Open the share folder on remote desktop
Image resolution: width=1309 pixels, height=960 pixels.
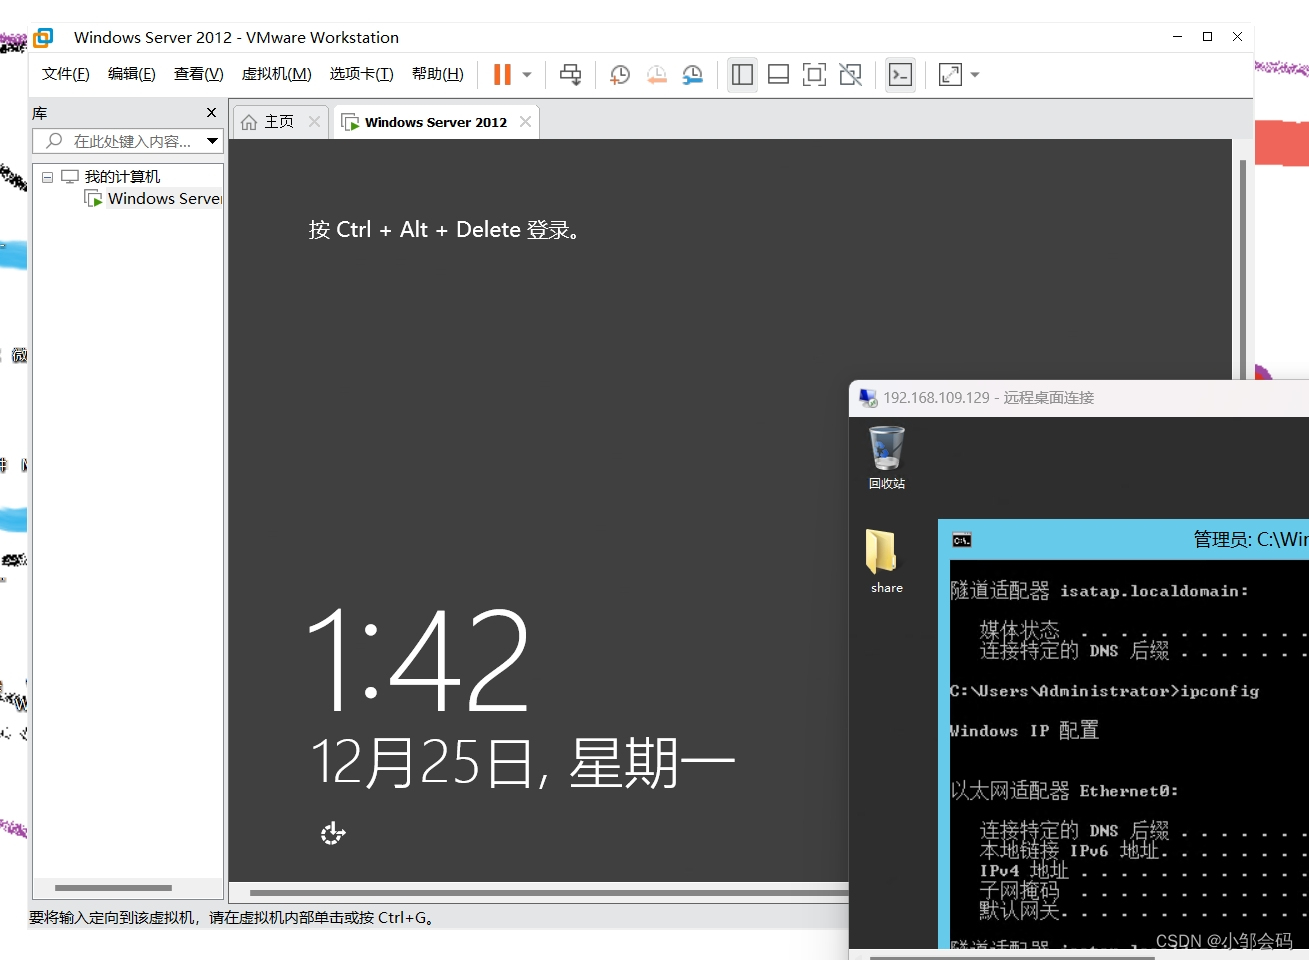tap(886, 561)
